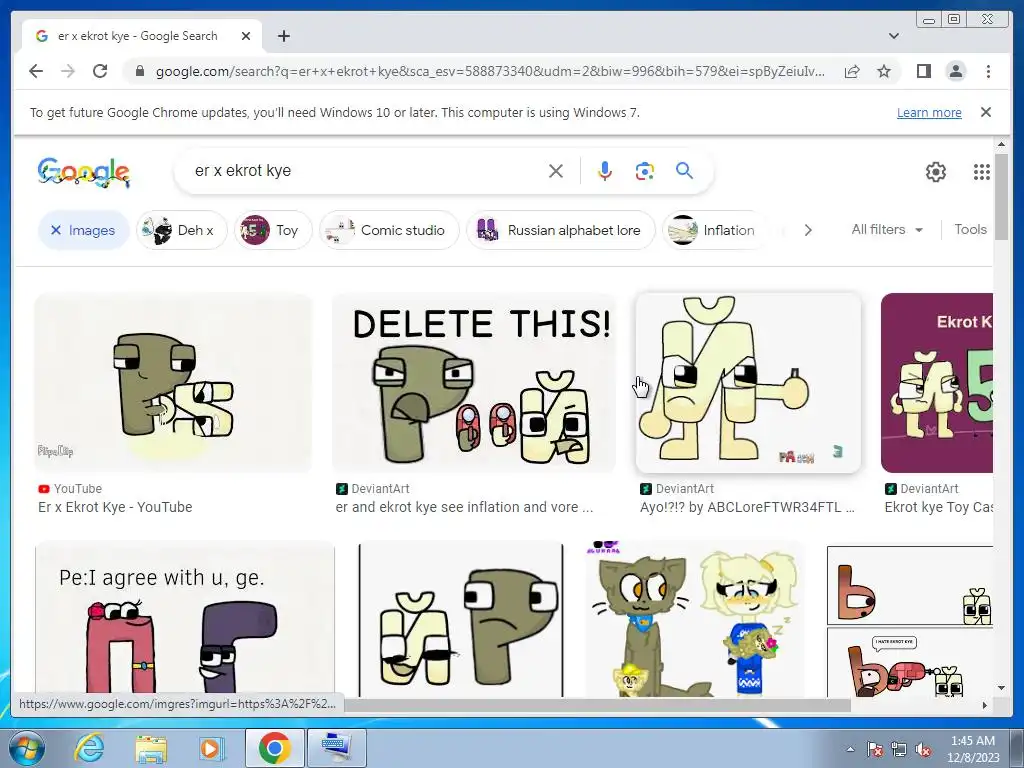
Task: Select the Comic studio chip
Action: (389, 230)
